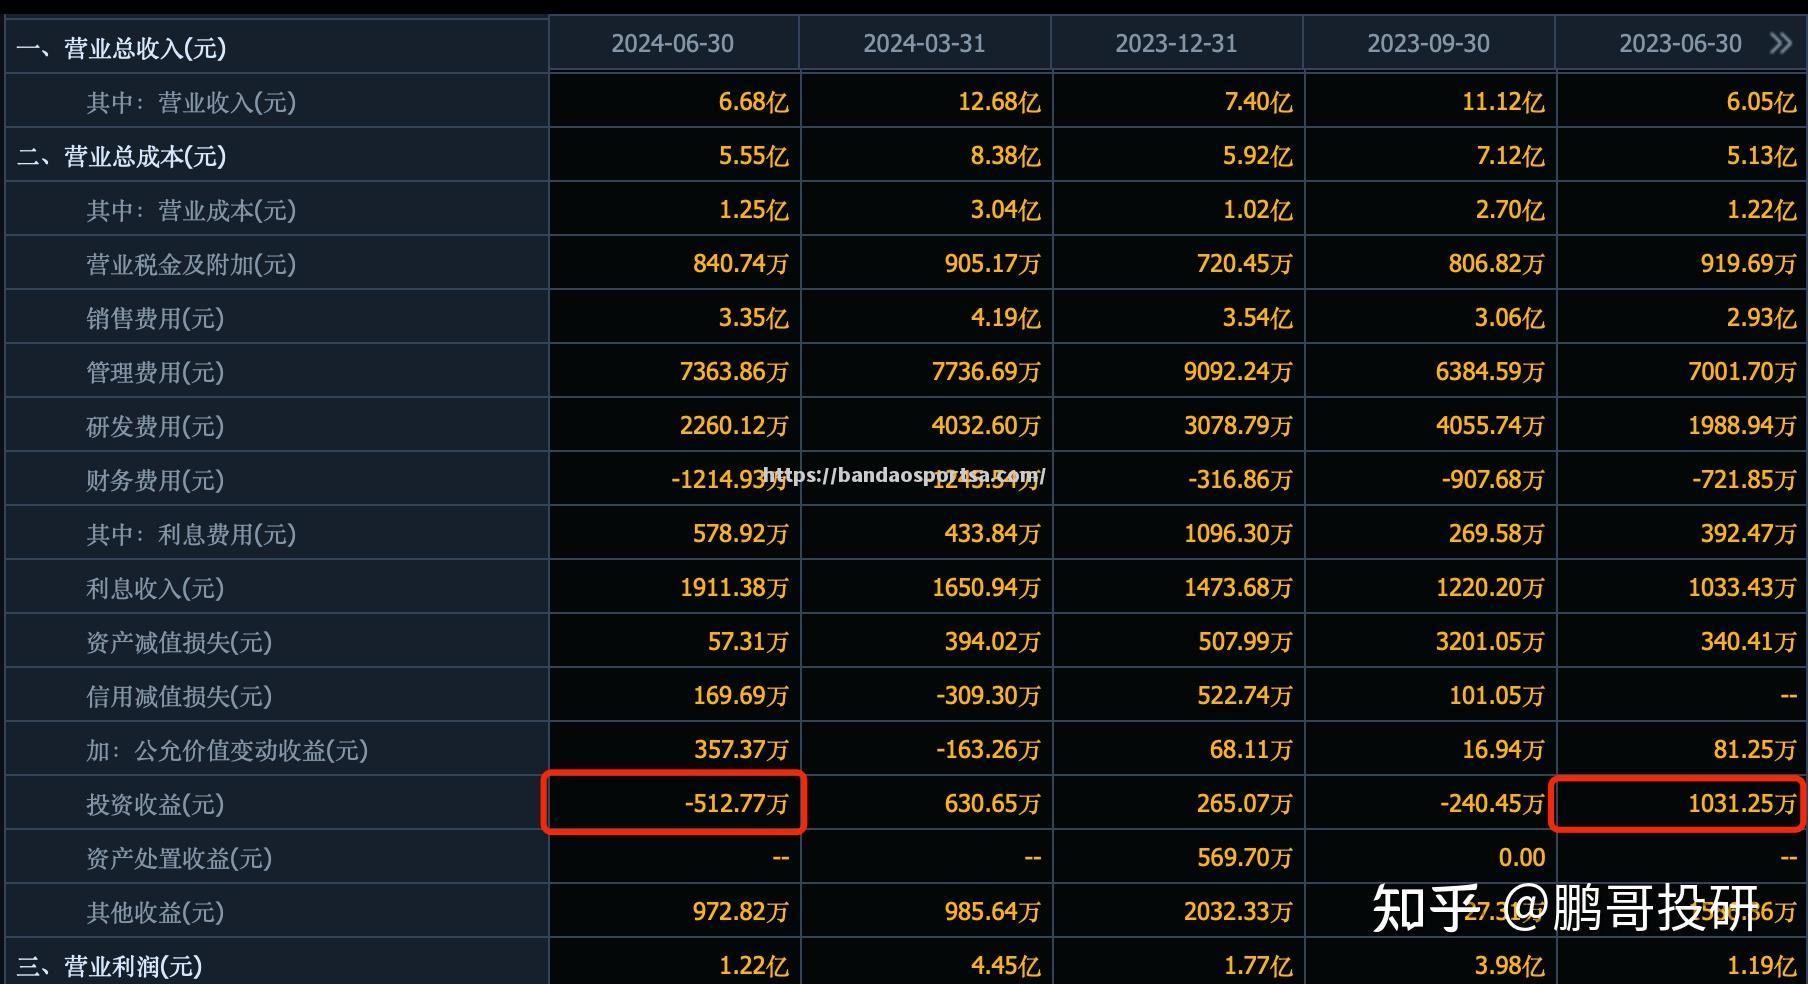The width and height of the screenshot is (1808, 984).
Task: Click the double-chevron next to 2023-06-30
Action: (x=1780, y=43)
